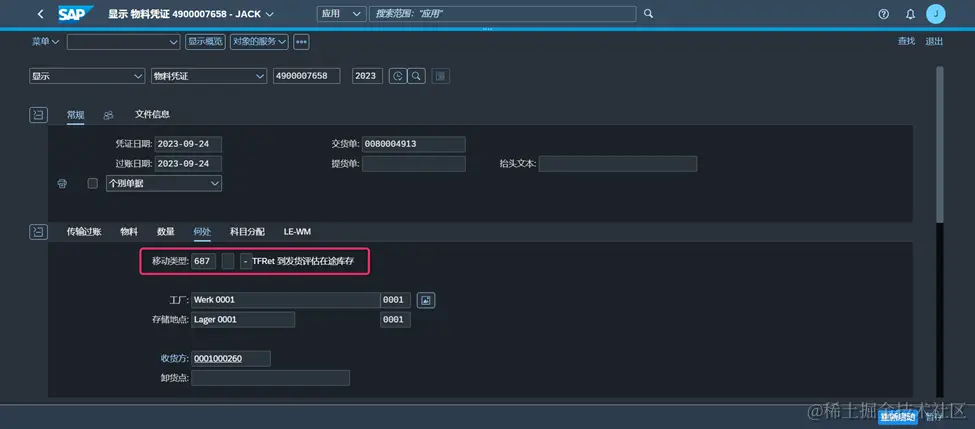Open the 物料凭证 document type dropdown
This screenshot has height=429, width=975.
[x=209, y=76]
